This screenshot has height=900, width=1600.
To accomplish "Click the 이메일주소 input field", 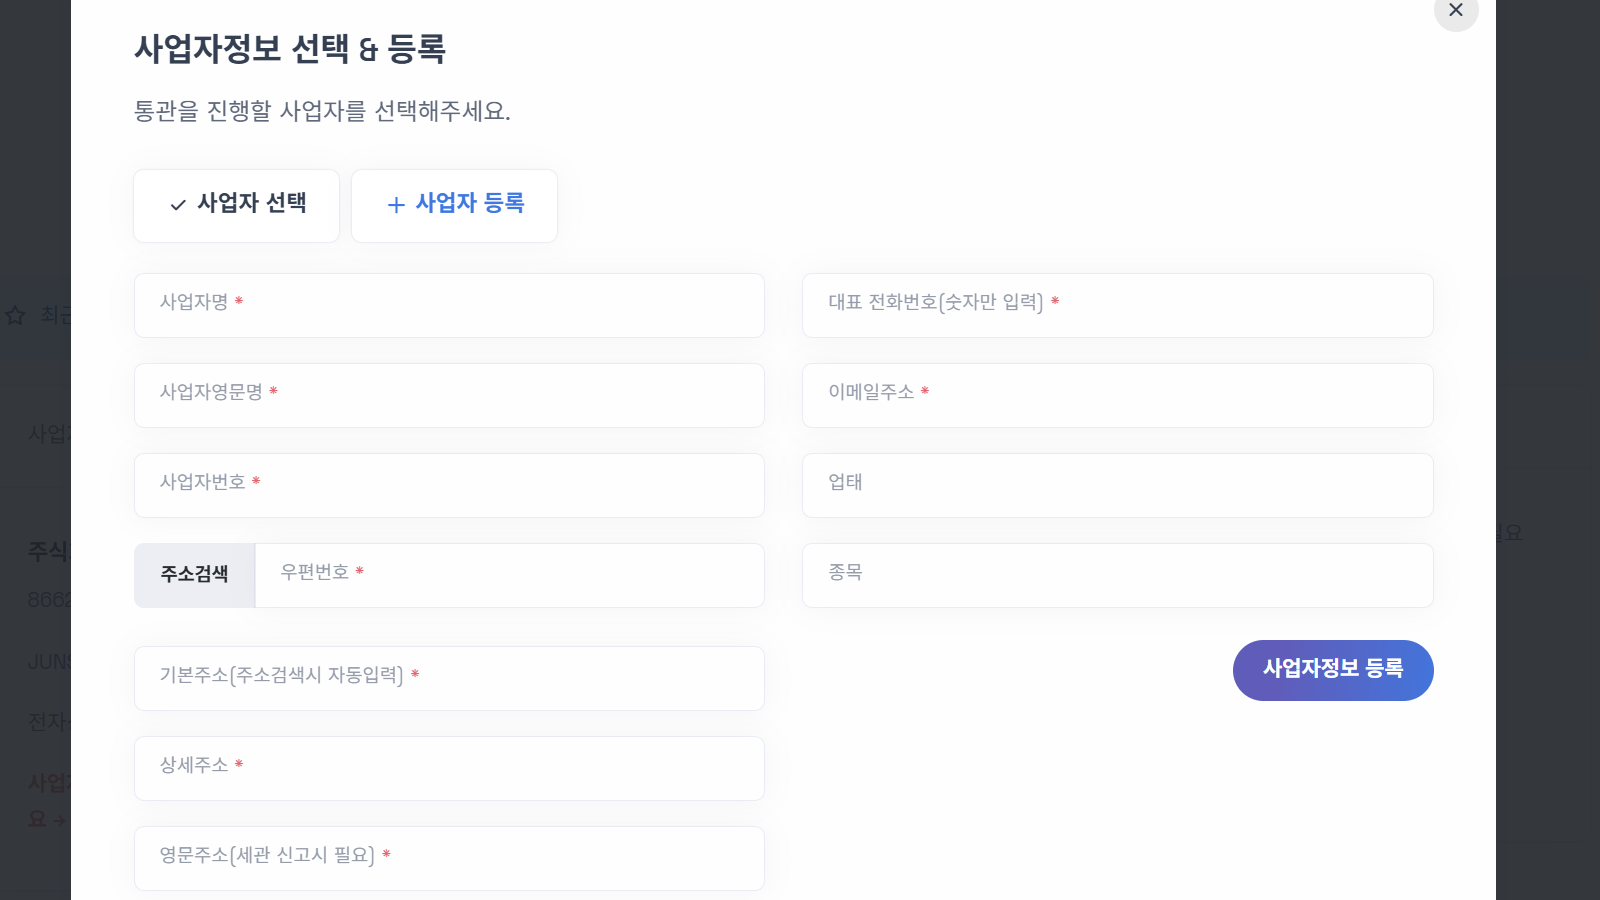I will coord(1117,395).
